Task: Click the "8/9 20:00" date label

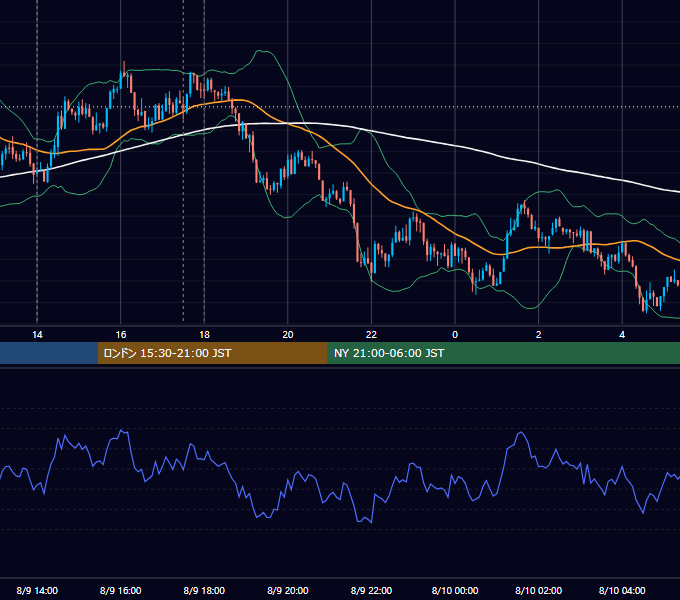Action: (288, 590)
